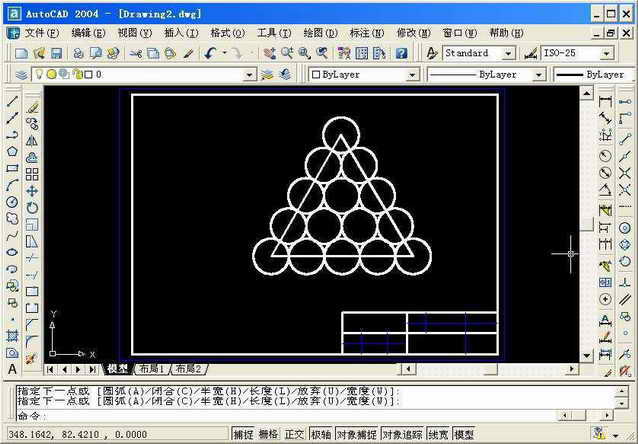This screenshot has height=444, width=638.
Task: Switch to the 布局1 layout tab
Action: coord(151,369)
